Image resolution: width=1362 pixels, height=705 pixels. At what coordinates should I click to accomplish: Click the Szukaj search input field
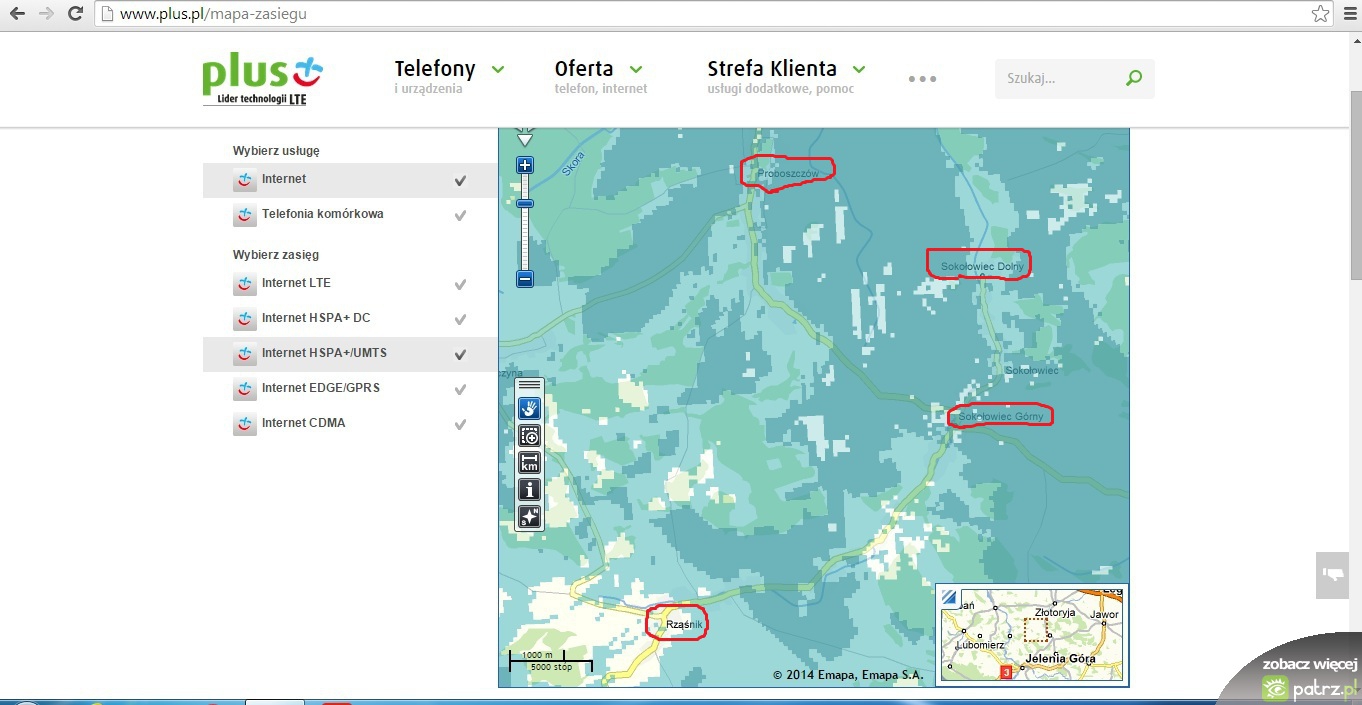click(1060, 79)
